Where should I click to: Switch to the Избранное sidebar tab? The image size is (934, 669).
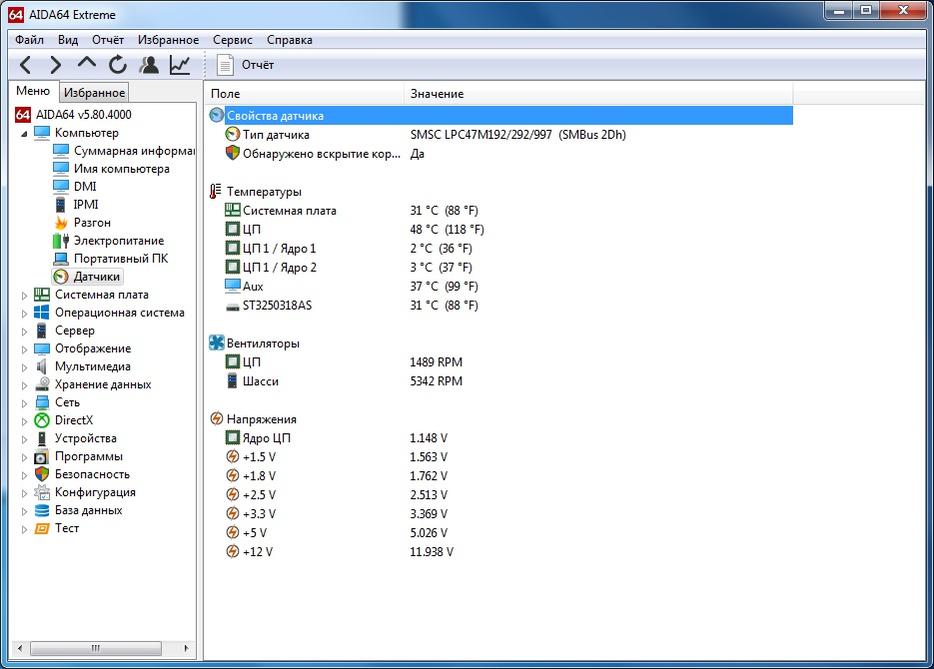94,92
